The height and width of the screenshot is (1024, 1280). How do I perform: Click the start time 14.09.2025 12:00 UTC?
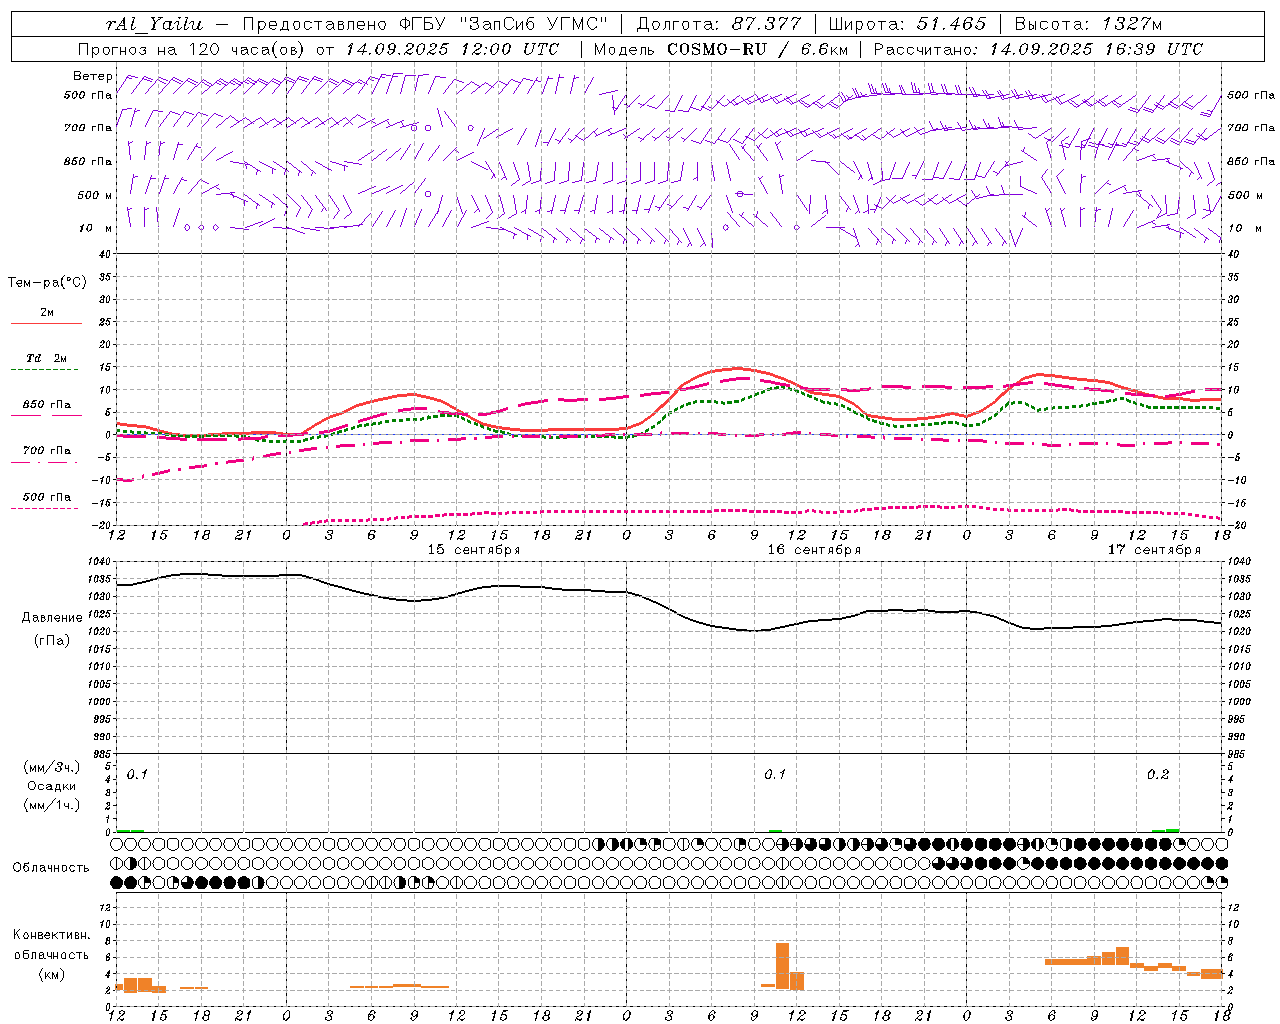point(452,49)
